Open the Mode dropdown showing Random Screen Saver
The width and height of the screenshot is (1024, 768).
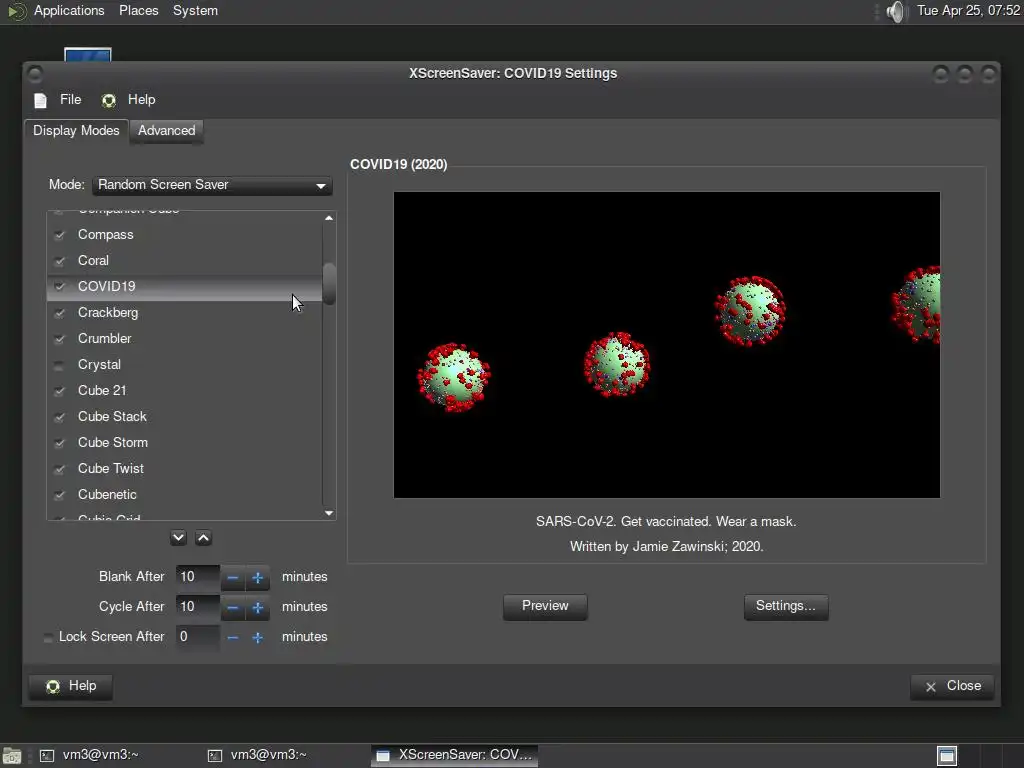(212, 185)
